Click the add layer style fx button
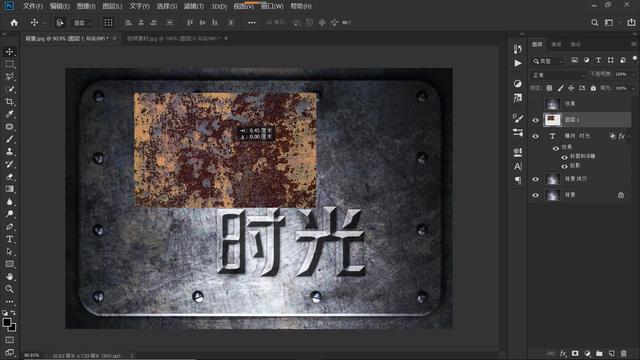The height and width of the screenshot is (360, 640). (x=563, y=353)
